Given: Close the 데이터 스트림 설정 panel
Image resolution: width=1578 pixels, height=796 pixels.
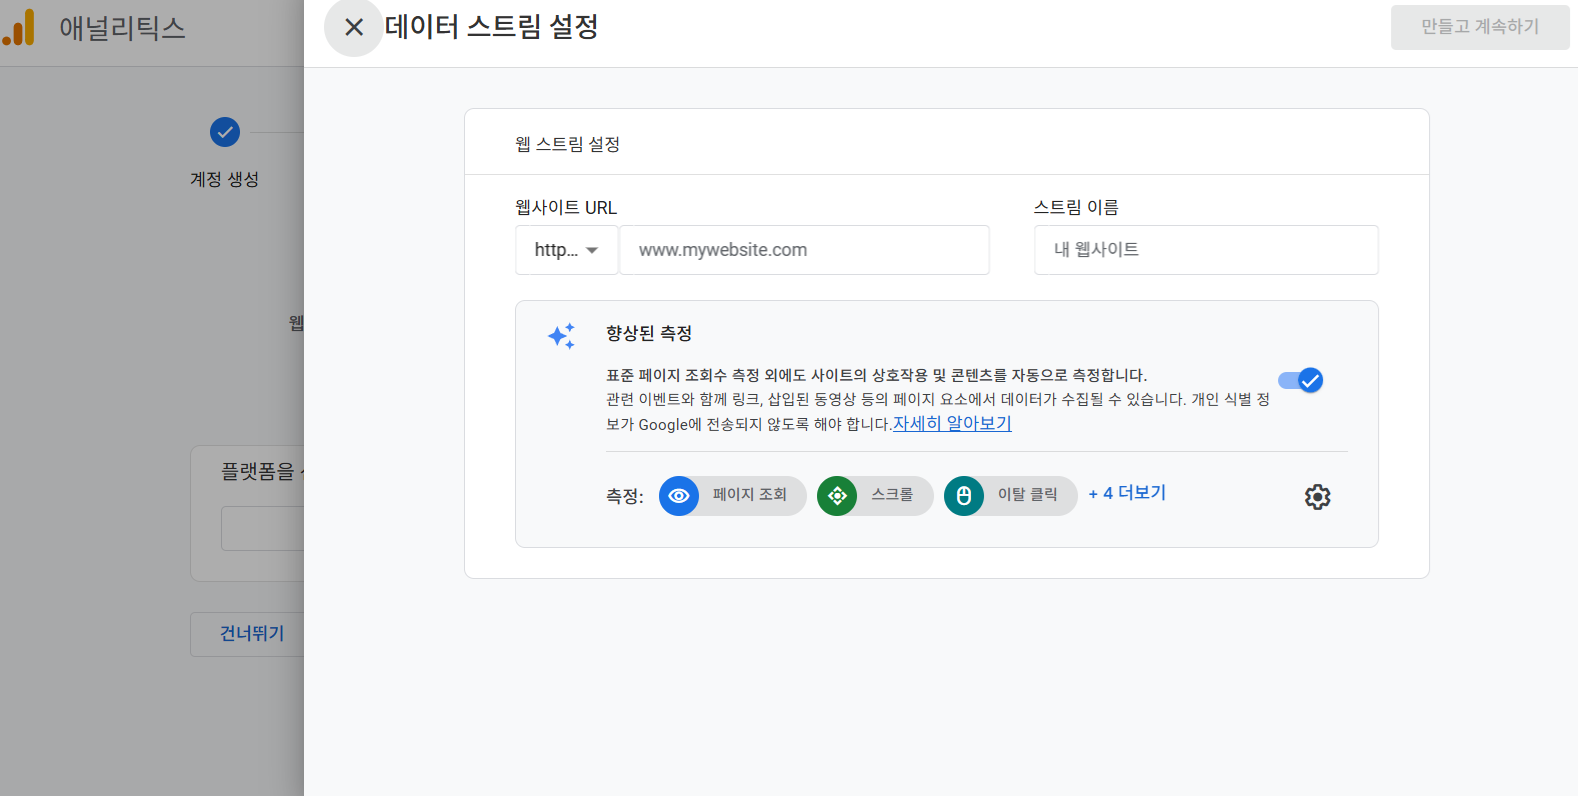Looking at the screenshot, I should tap(353, 27).
